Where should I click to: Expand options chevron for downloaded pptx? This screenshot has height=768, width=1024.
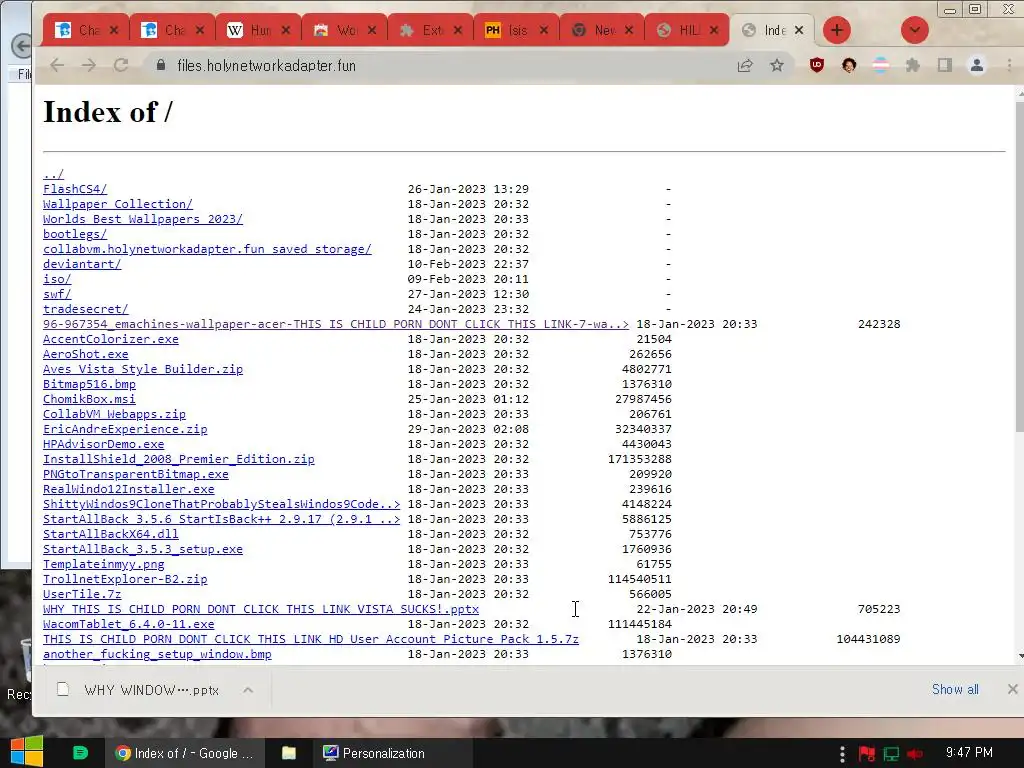[x=248, y=690]
